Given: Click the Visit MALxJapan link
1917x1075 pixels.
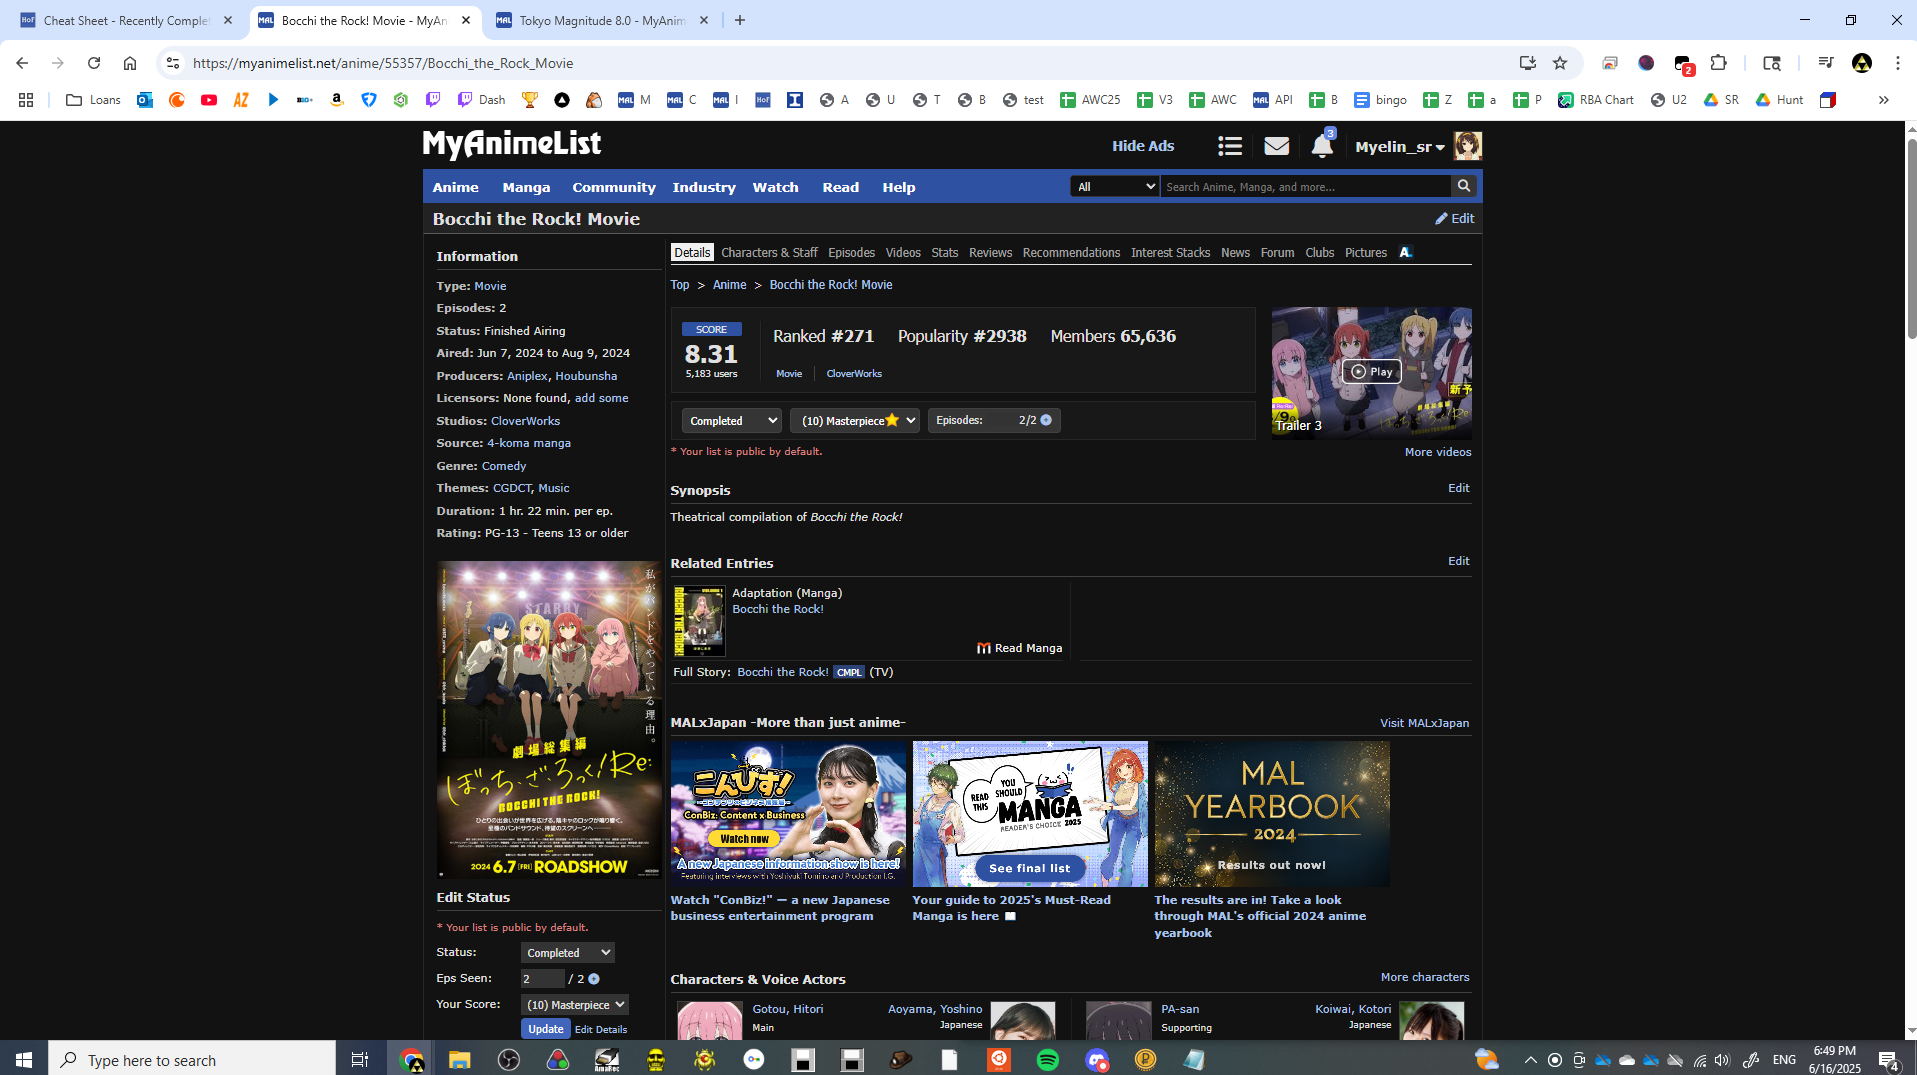Looking at the screenshot, I should pyautogui.click(x=1424, y=723).
